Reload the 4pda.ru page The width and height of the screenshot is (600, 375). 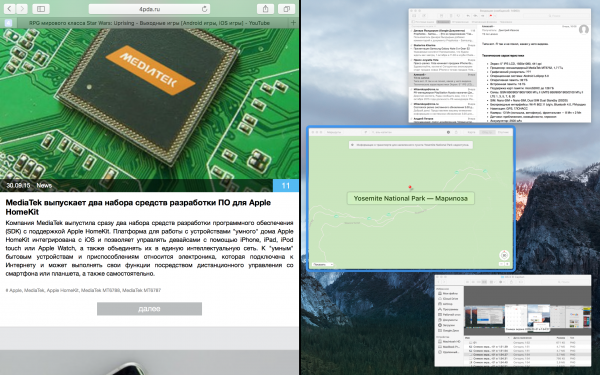pyautogui.click(x=205, y=9)
